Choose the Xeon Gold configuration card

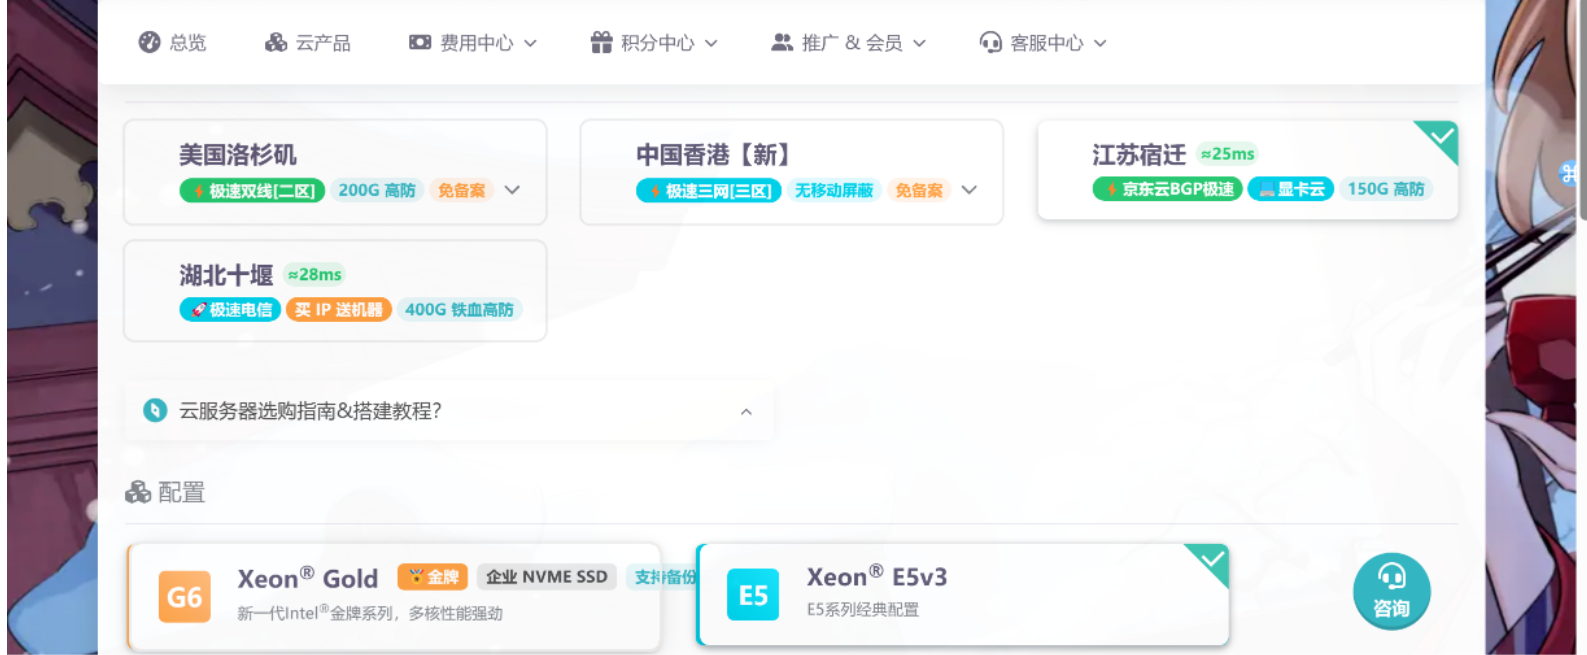(394, 596)
